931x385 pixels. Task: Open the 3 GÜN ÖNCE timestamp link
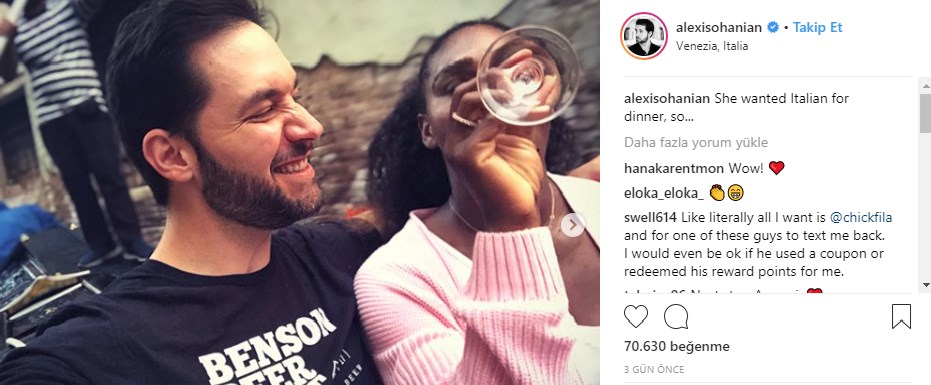pos(654,370)
